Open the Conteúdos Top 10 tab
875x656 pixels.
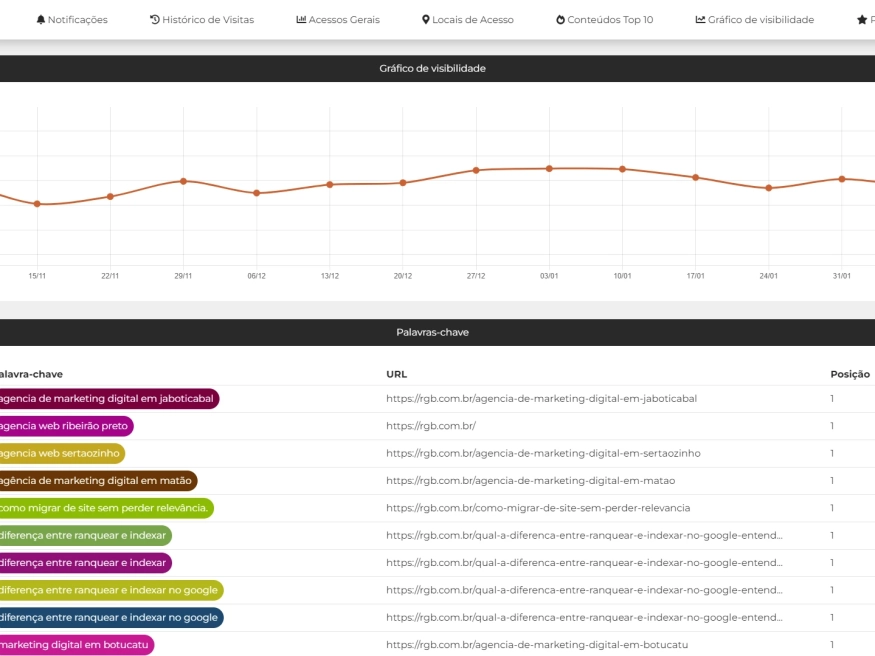[x=610, y=20]
